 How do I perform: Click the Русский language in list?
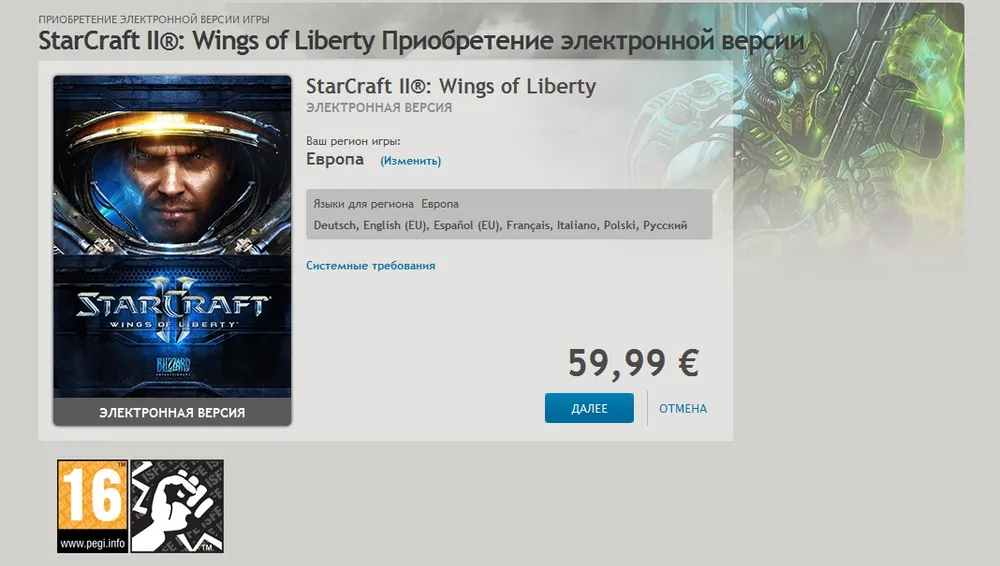pos(665,225)
